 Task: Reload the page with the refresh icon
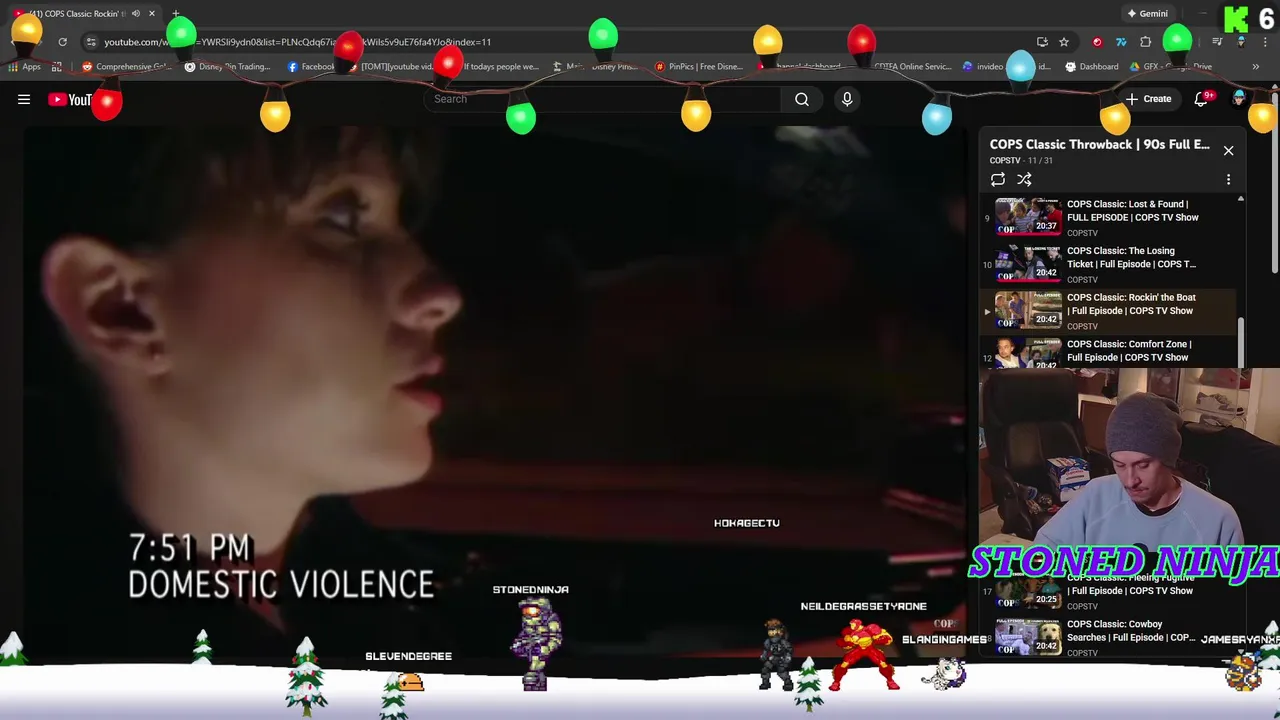tap(62, 42)
